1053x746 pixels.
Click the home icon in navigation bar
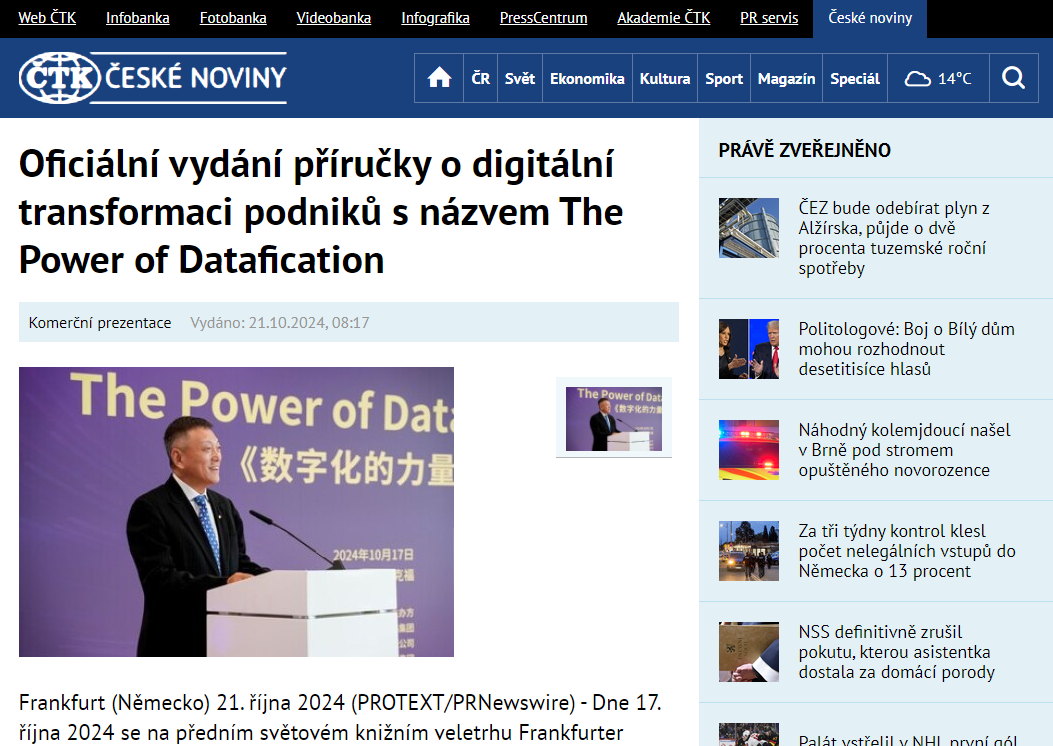(439, 78)
